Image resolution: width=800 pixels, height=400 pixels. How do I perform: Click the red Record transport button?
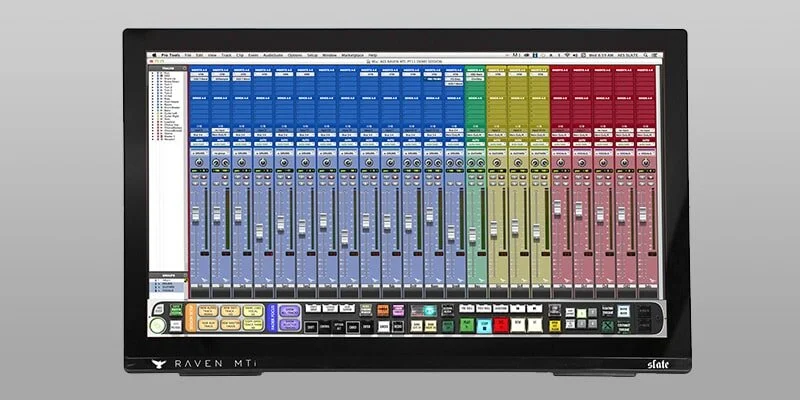click(x=501, y=324)
